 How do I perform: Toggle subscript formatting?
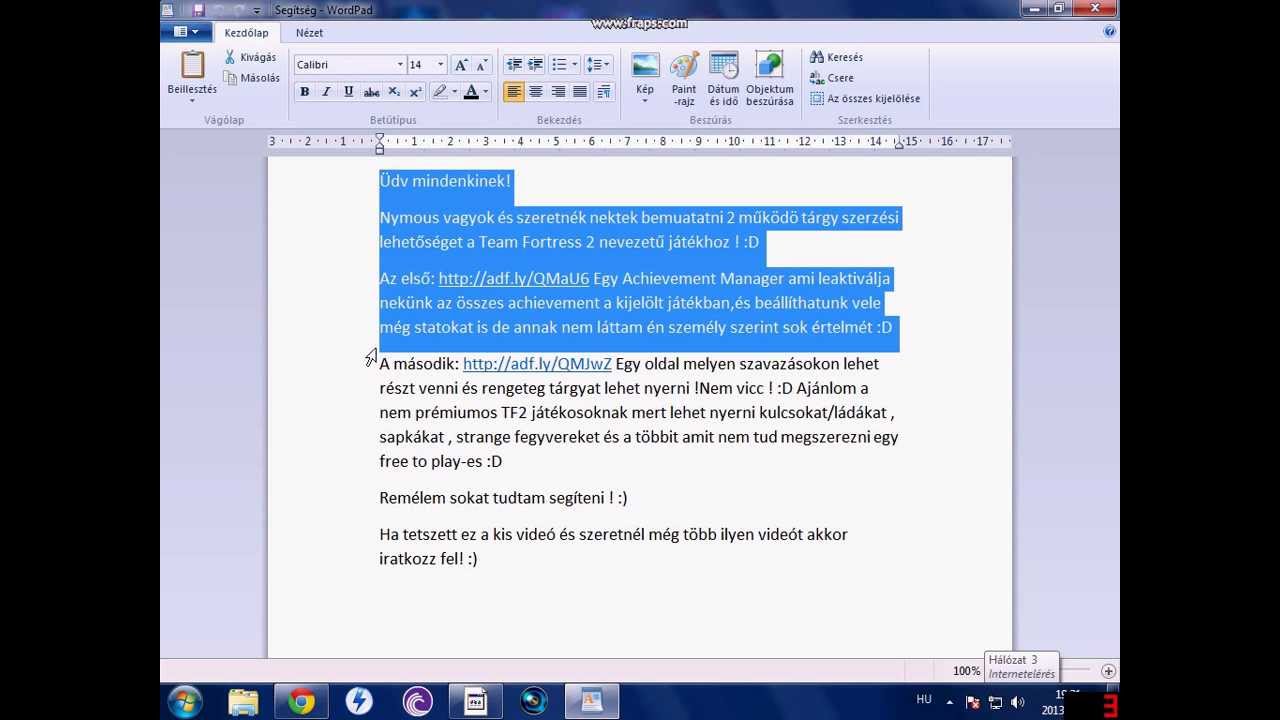[x=393, y=92]
